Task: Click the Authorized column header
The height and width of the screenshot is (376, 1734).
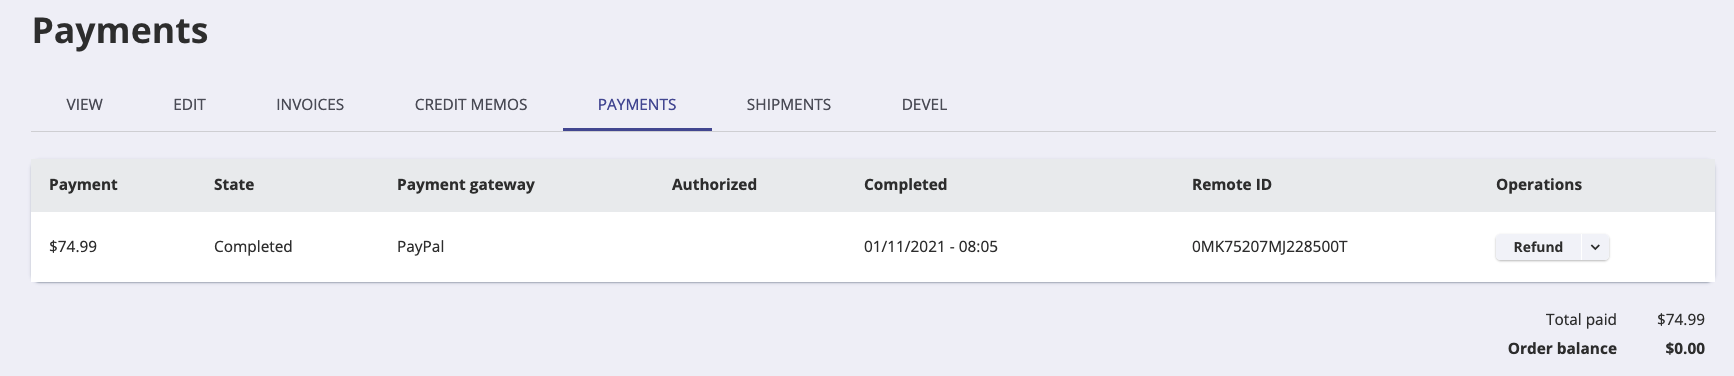Action: point(714,184)
